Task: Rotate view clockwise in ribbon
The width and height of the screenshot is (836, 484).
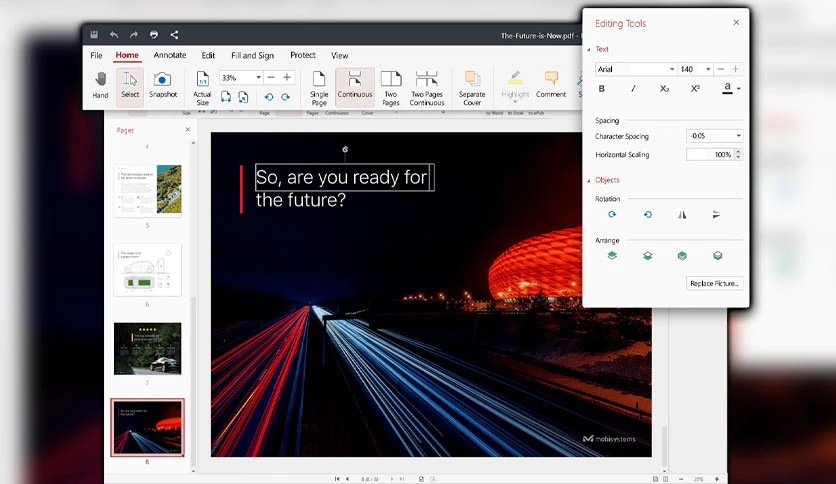Action: (286, 97)
